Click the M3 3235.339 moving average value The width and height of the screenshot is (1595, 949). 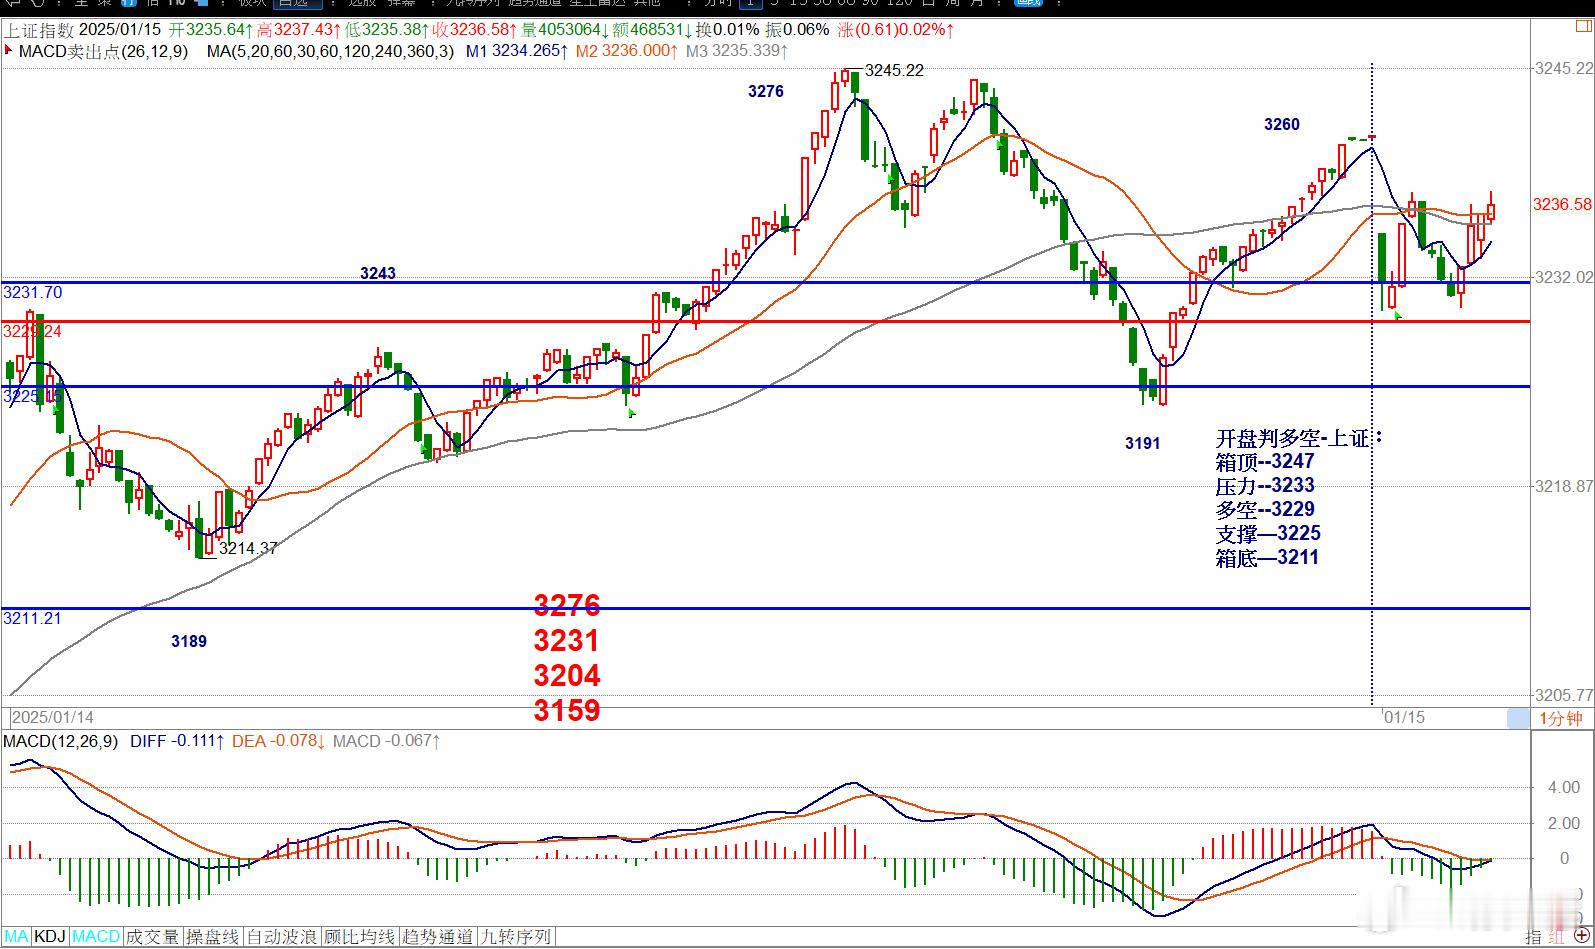[x=737, y=50]
